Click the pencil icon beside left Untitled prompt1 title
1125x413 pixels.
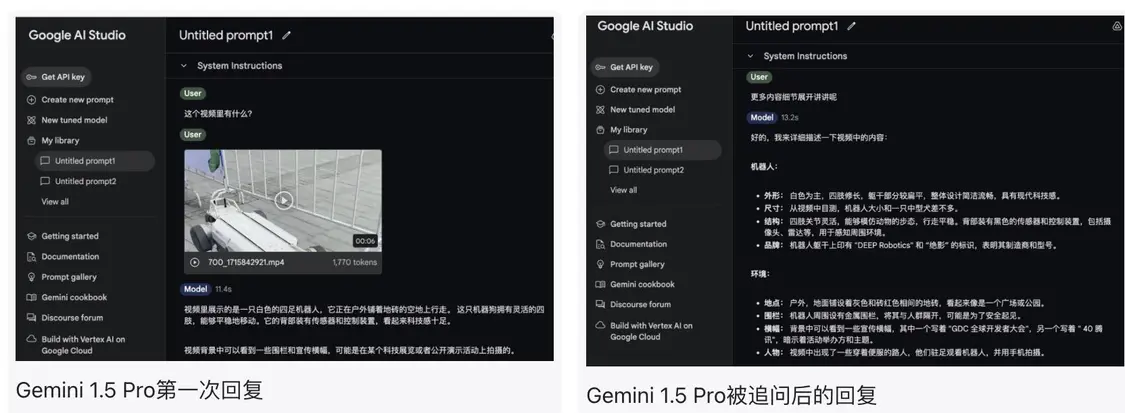pyautogui.click(x=287, y=35)
